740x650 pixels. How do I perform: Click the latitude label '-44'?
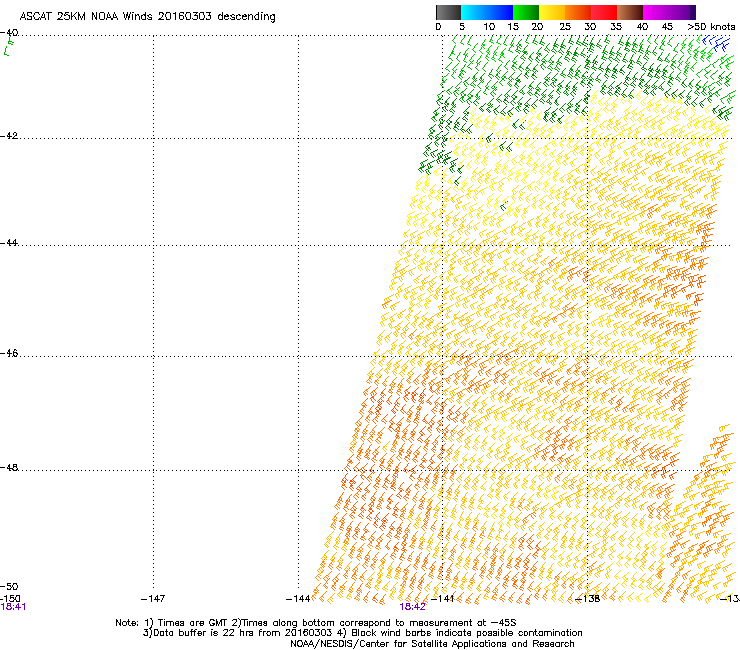coord(9,243)
